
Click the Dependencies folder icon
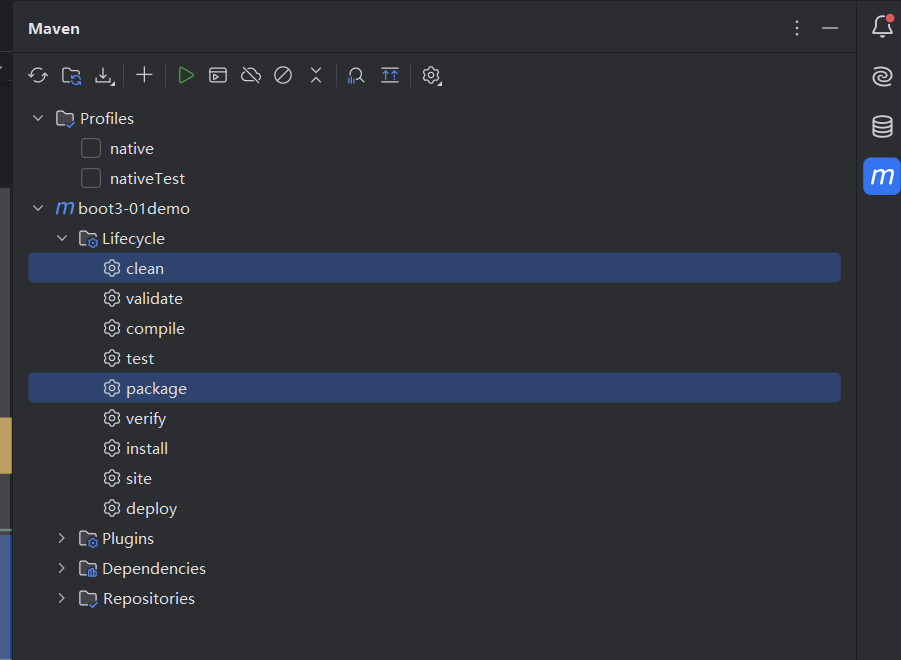tap(88, 569)
